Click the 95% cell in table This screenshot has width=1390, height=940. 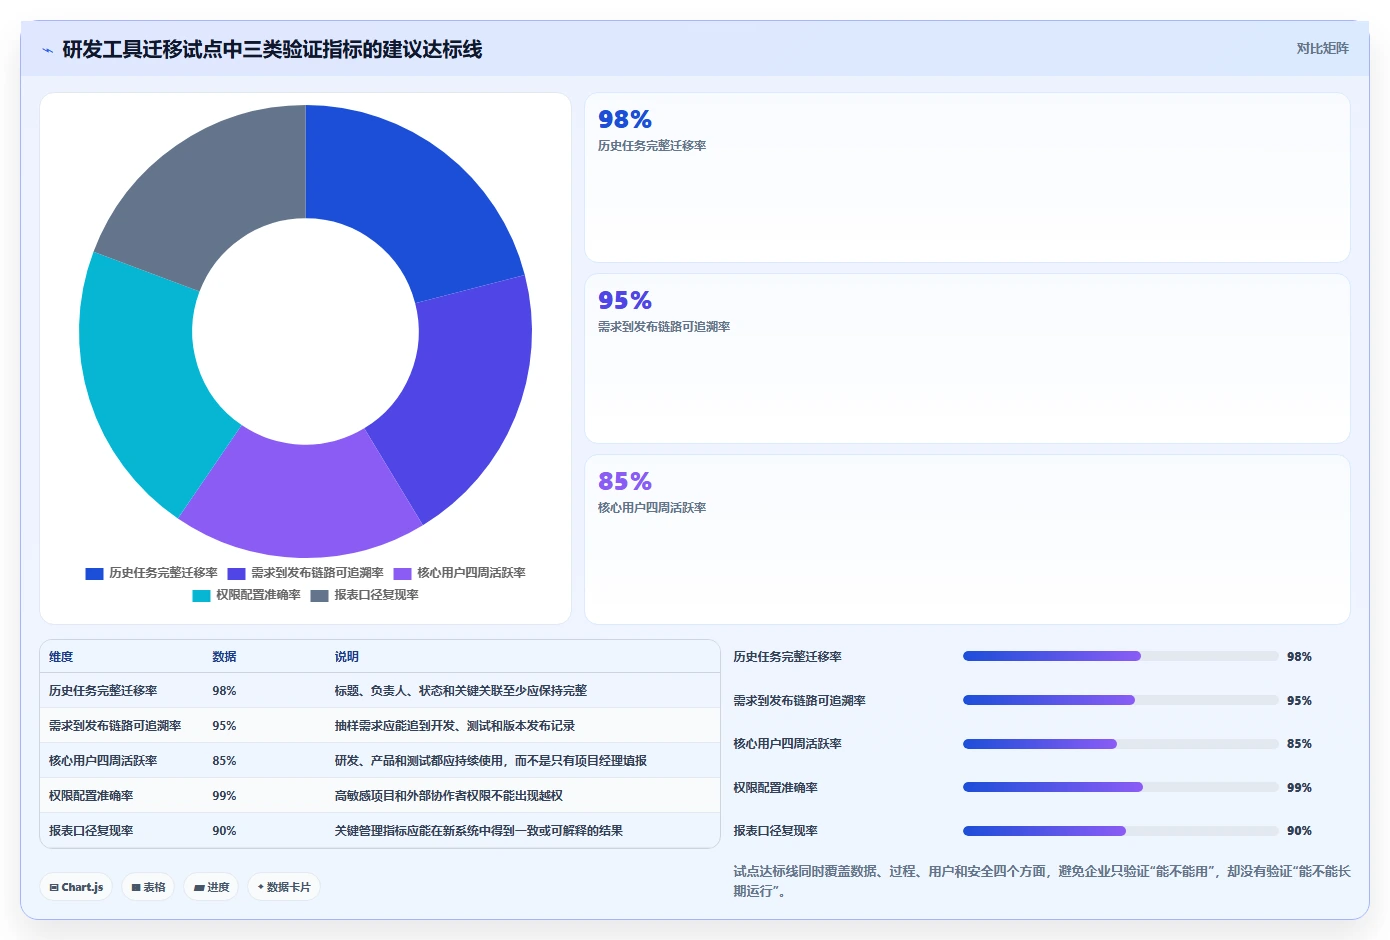(224, 726)
